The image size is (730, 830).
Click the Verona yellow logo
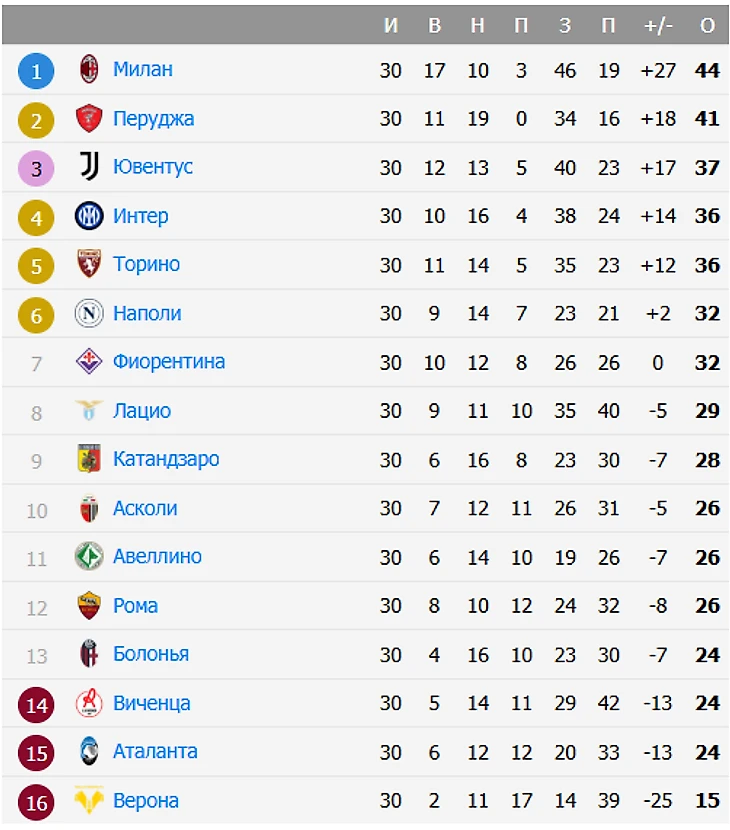tap(89, 801)
